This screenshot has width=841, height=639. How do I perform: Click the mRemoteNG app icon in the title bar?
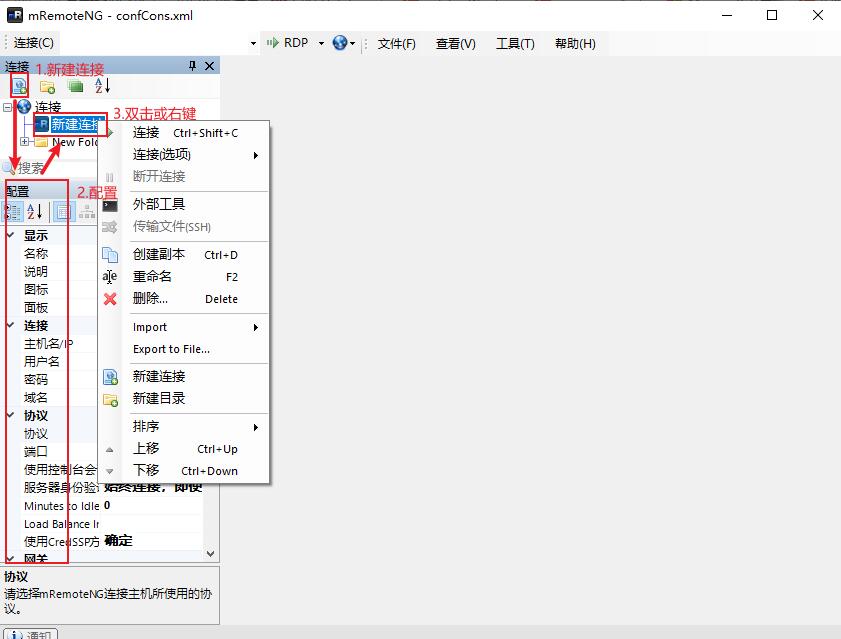[x=14, y=15]
